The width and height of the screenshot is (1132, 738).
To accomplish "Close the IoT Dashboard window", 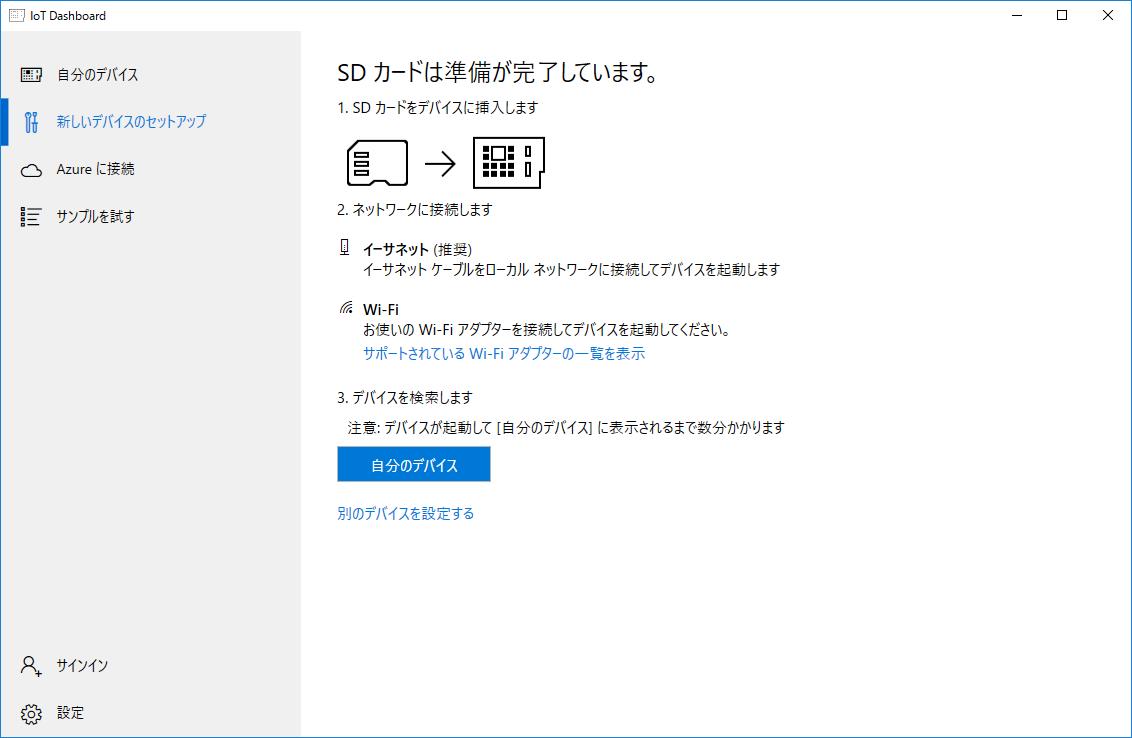I will tap(1107, 15).
